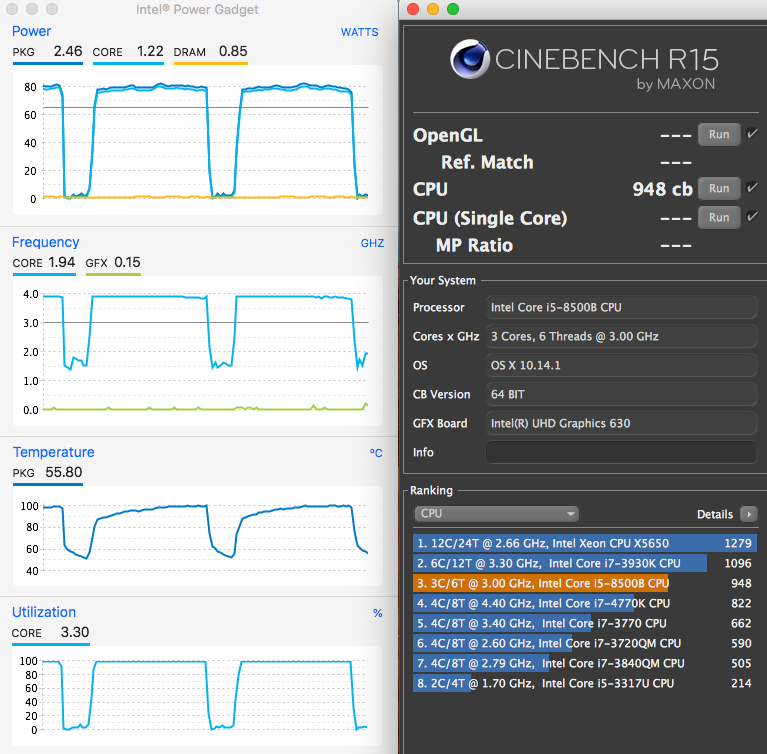767x754 pixels.
Task: Click the Cinebench R15 logo icon
Action: pos(470,59)
